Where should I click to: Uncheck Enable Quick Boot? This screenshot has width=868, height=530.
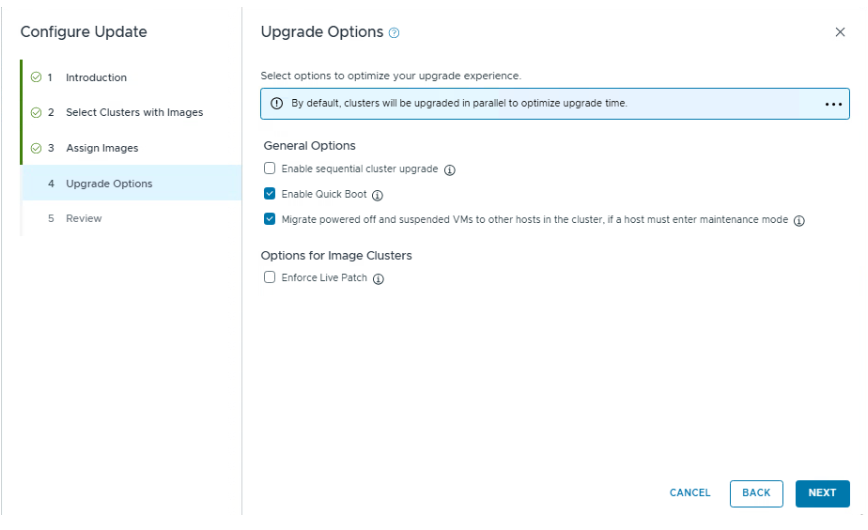coord(269,195)
